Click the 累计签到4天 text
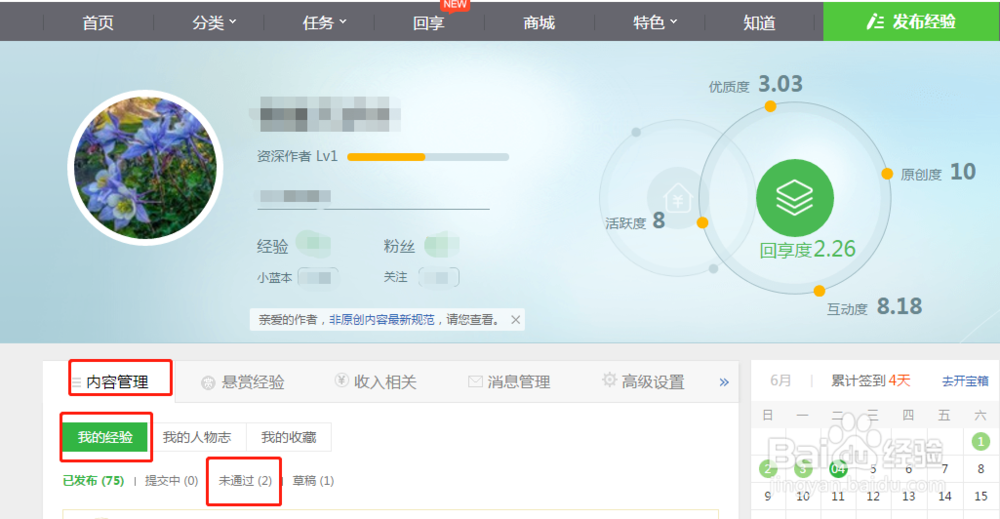 pyautogui.click(x=871, y=381)
